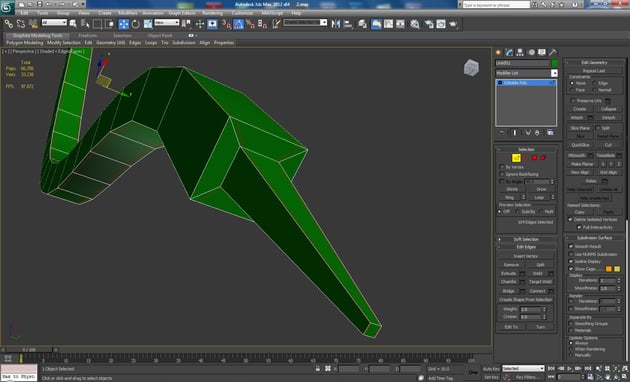Switch to the Freeform ribbon tab

click(88, 35)
